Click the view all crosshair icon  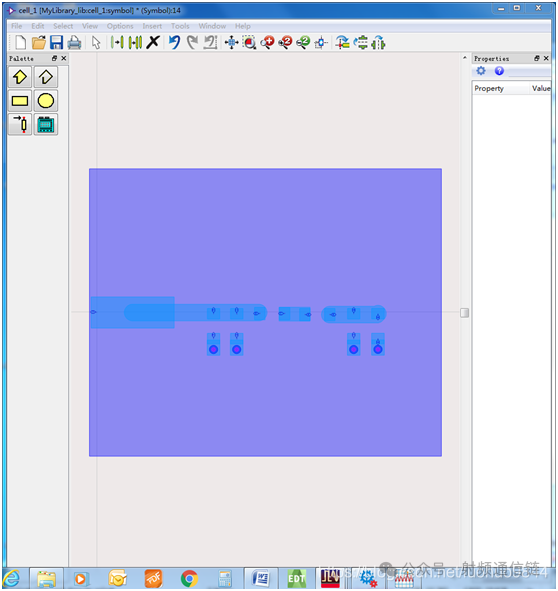coord(231,43)
